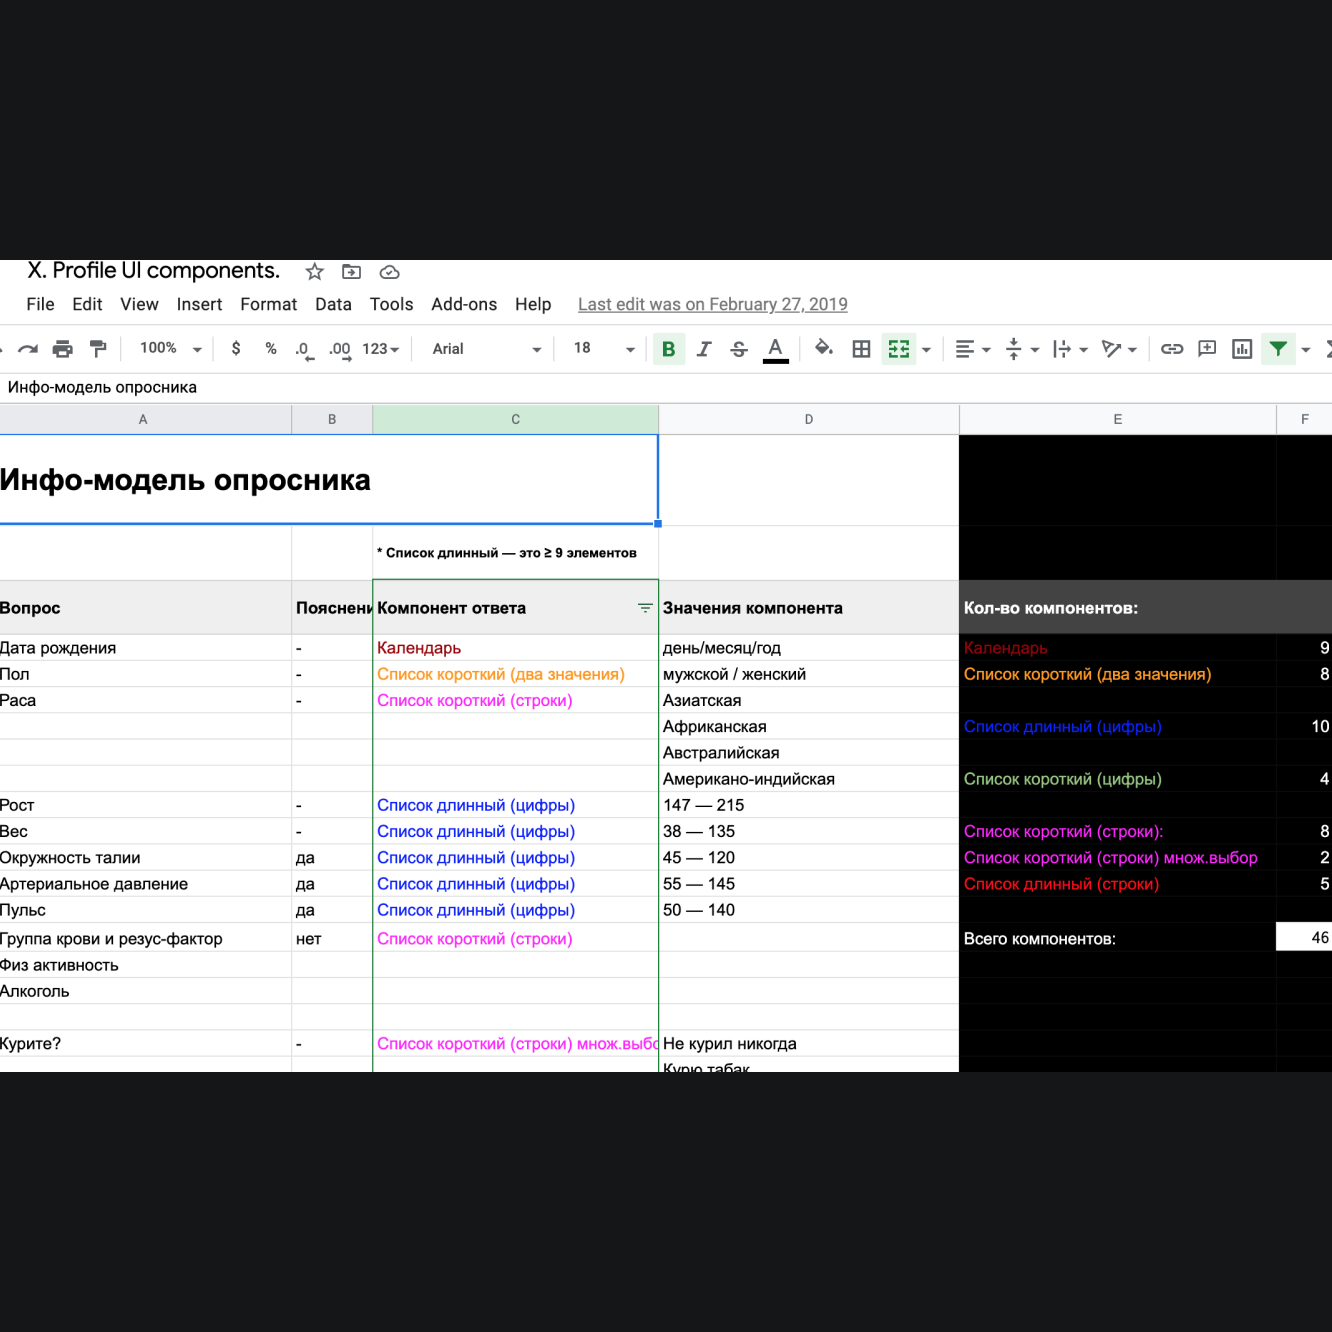Click the insert chart icon

[1242, 349]
